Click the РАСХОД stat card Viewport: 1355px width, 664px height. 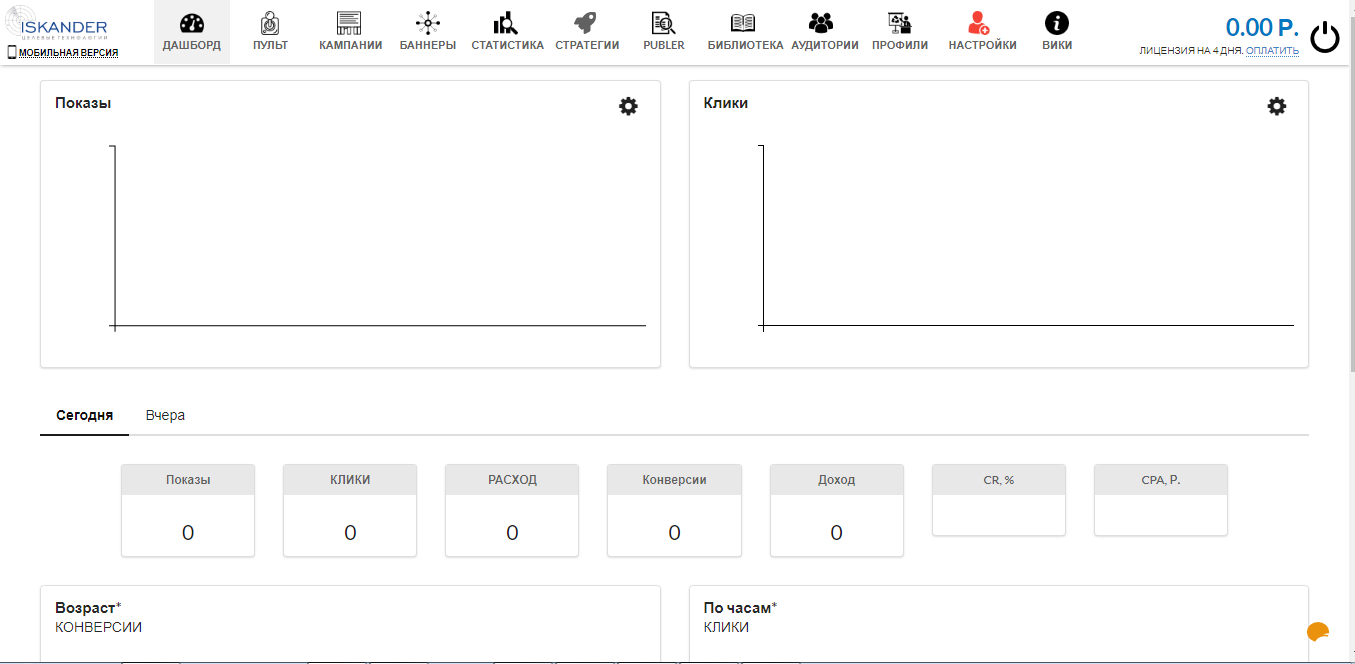pyautogui.click(x=512, y=510)
